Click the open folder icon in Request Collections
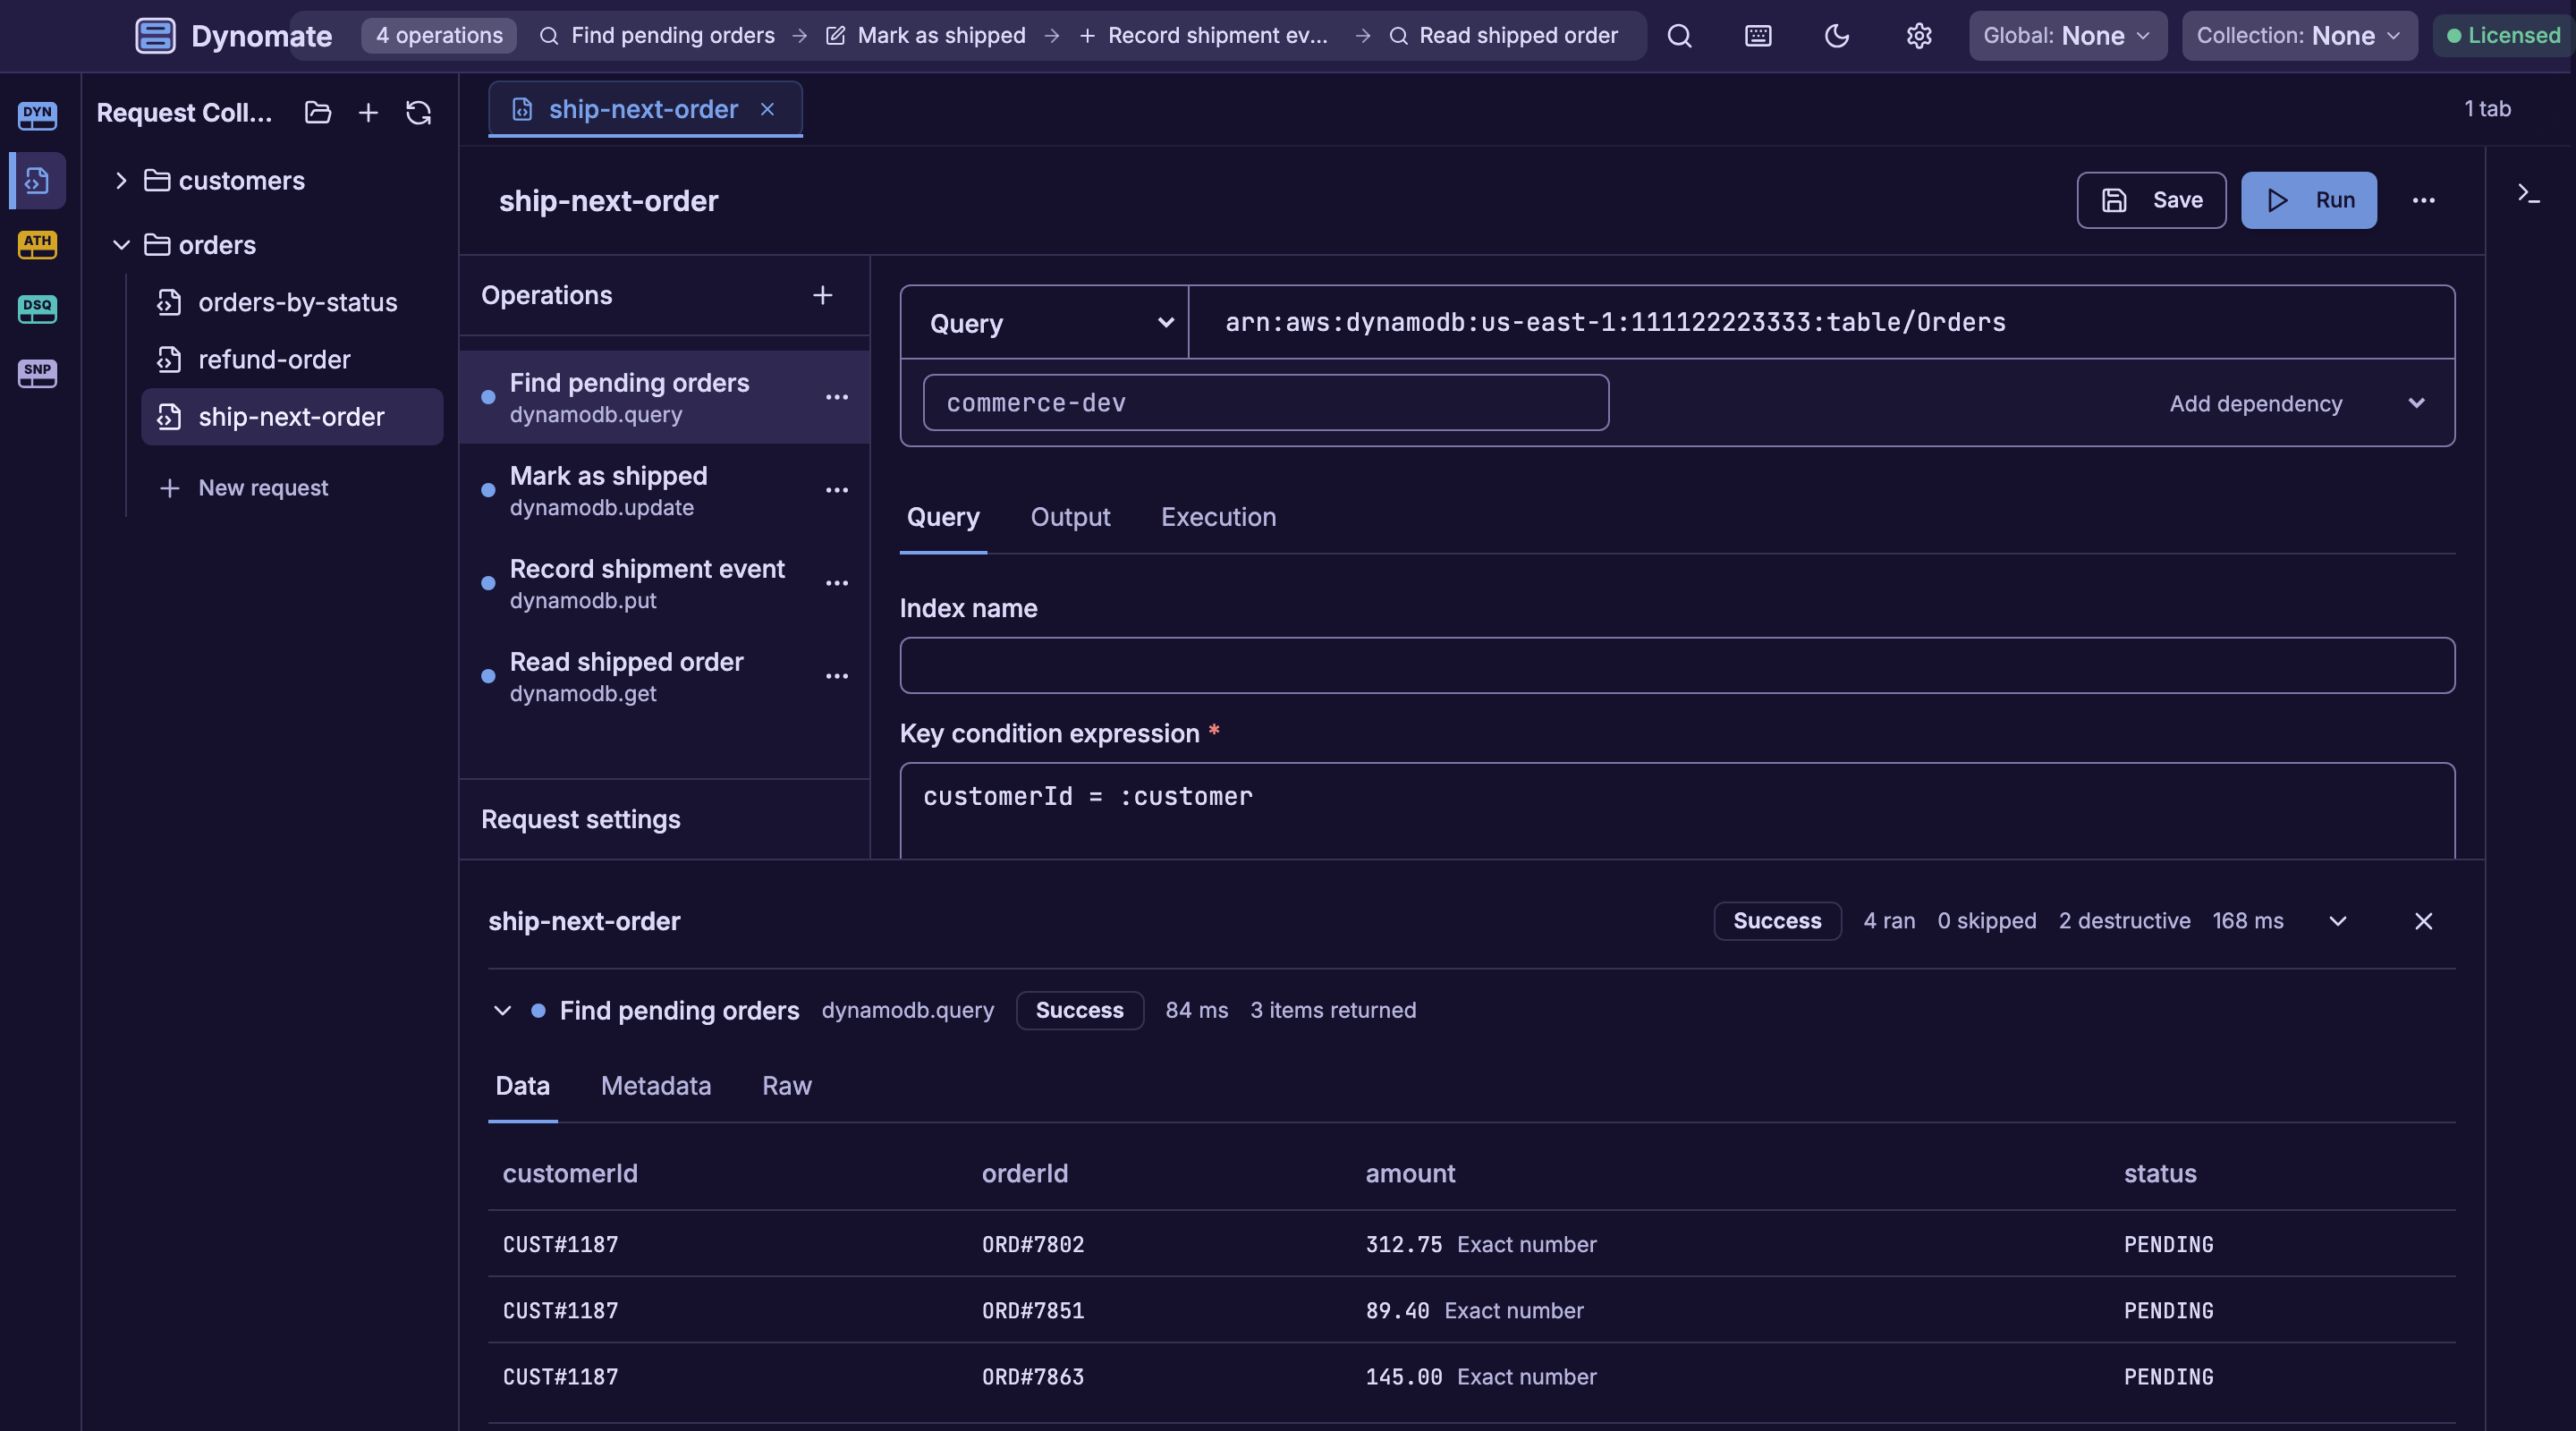 (318, 112)
